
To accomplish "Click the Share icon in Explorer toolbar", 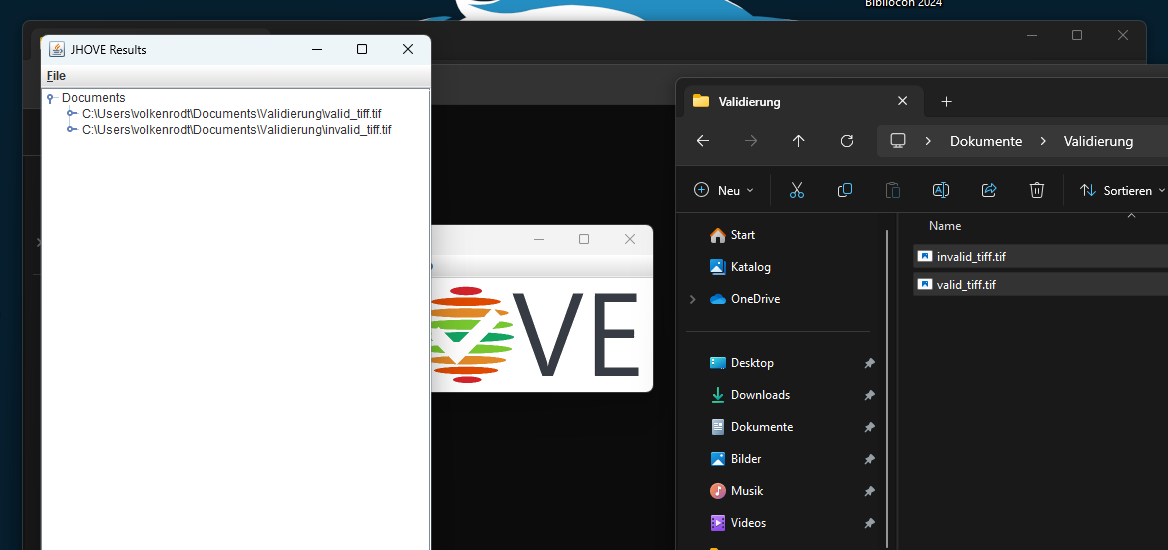I will (989, 190).
